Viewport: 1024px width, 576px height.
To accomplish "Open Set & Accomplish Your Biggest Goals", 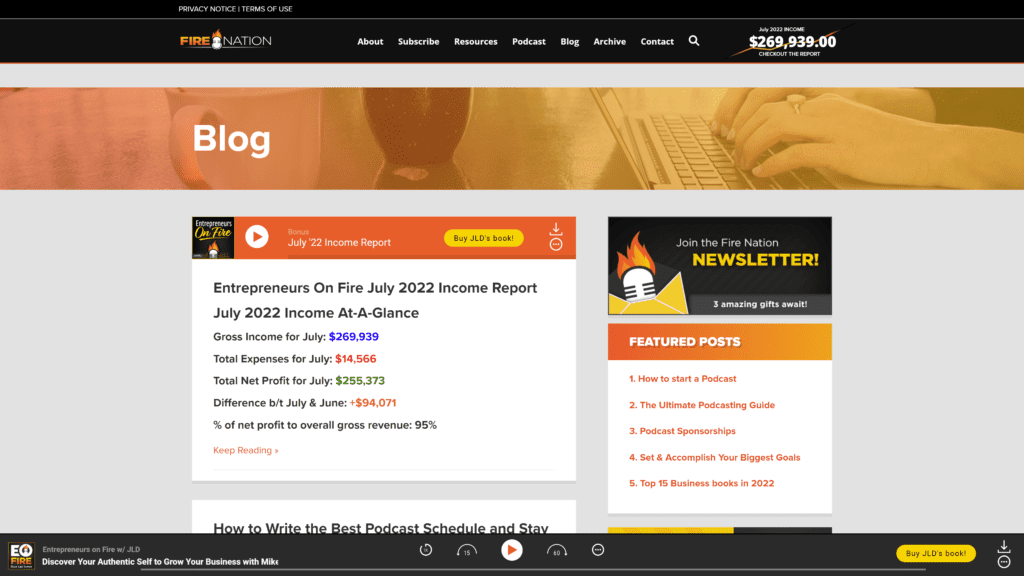I will (714, 457).
